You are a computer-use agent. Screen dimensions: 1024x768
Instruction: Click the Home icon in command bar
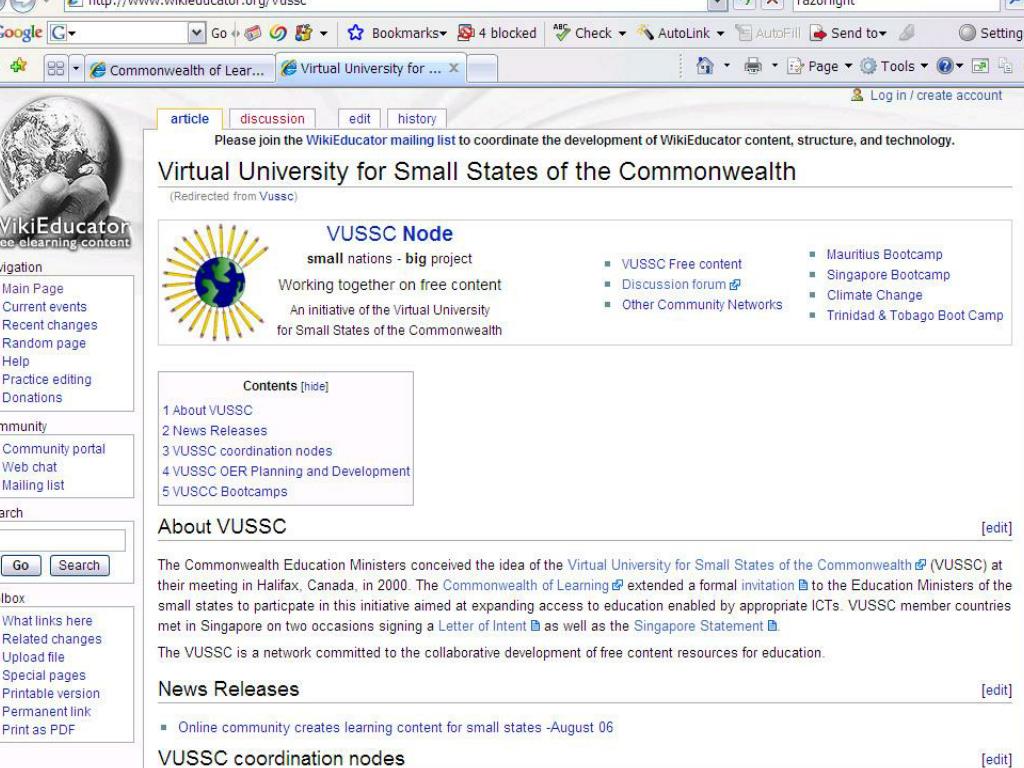tap(705, 66)
